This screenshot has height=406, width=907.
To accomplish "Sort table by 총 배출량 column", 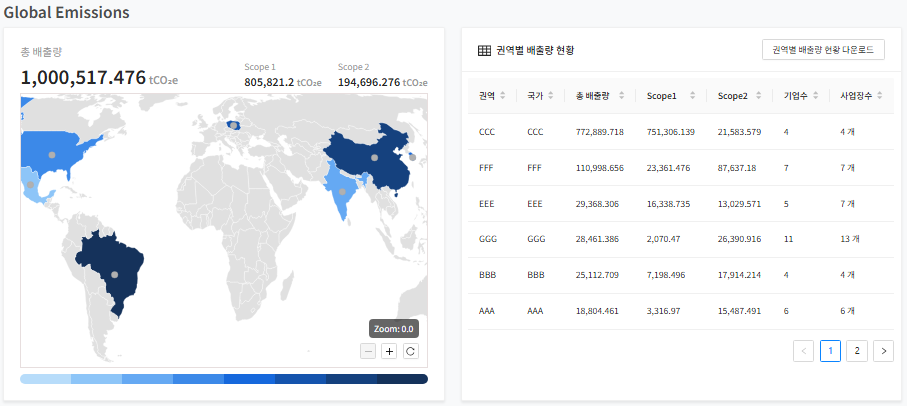I will click(x=600, y=96).
